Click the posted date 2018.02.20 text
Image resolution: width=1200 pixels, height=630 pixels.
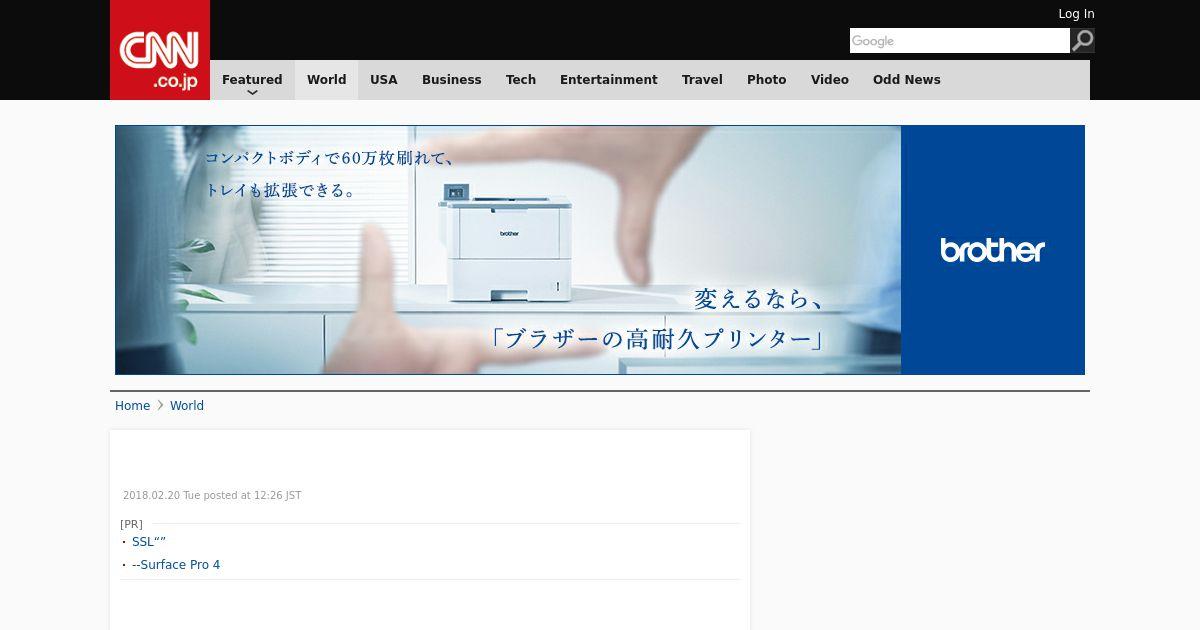[212, 496]
